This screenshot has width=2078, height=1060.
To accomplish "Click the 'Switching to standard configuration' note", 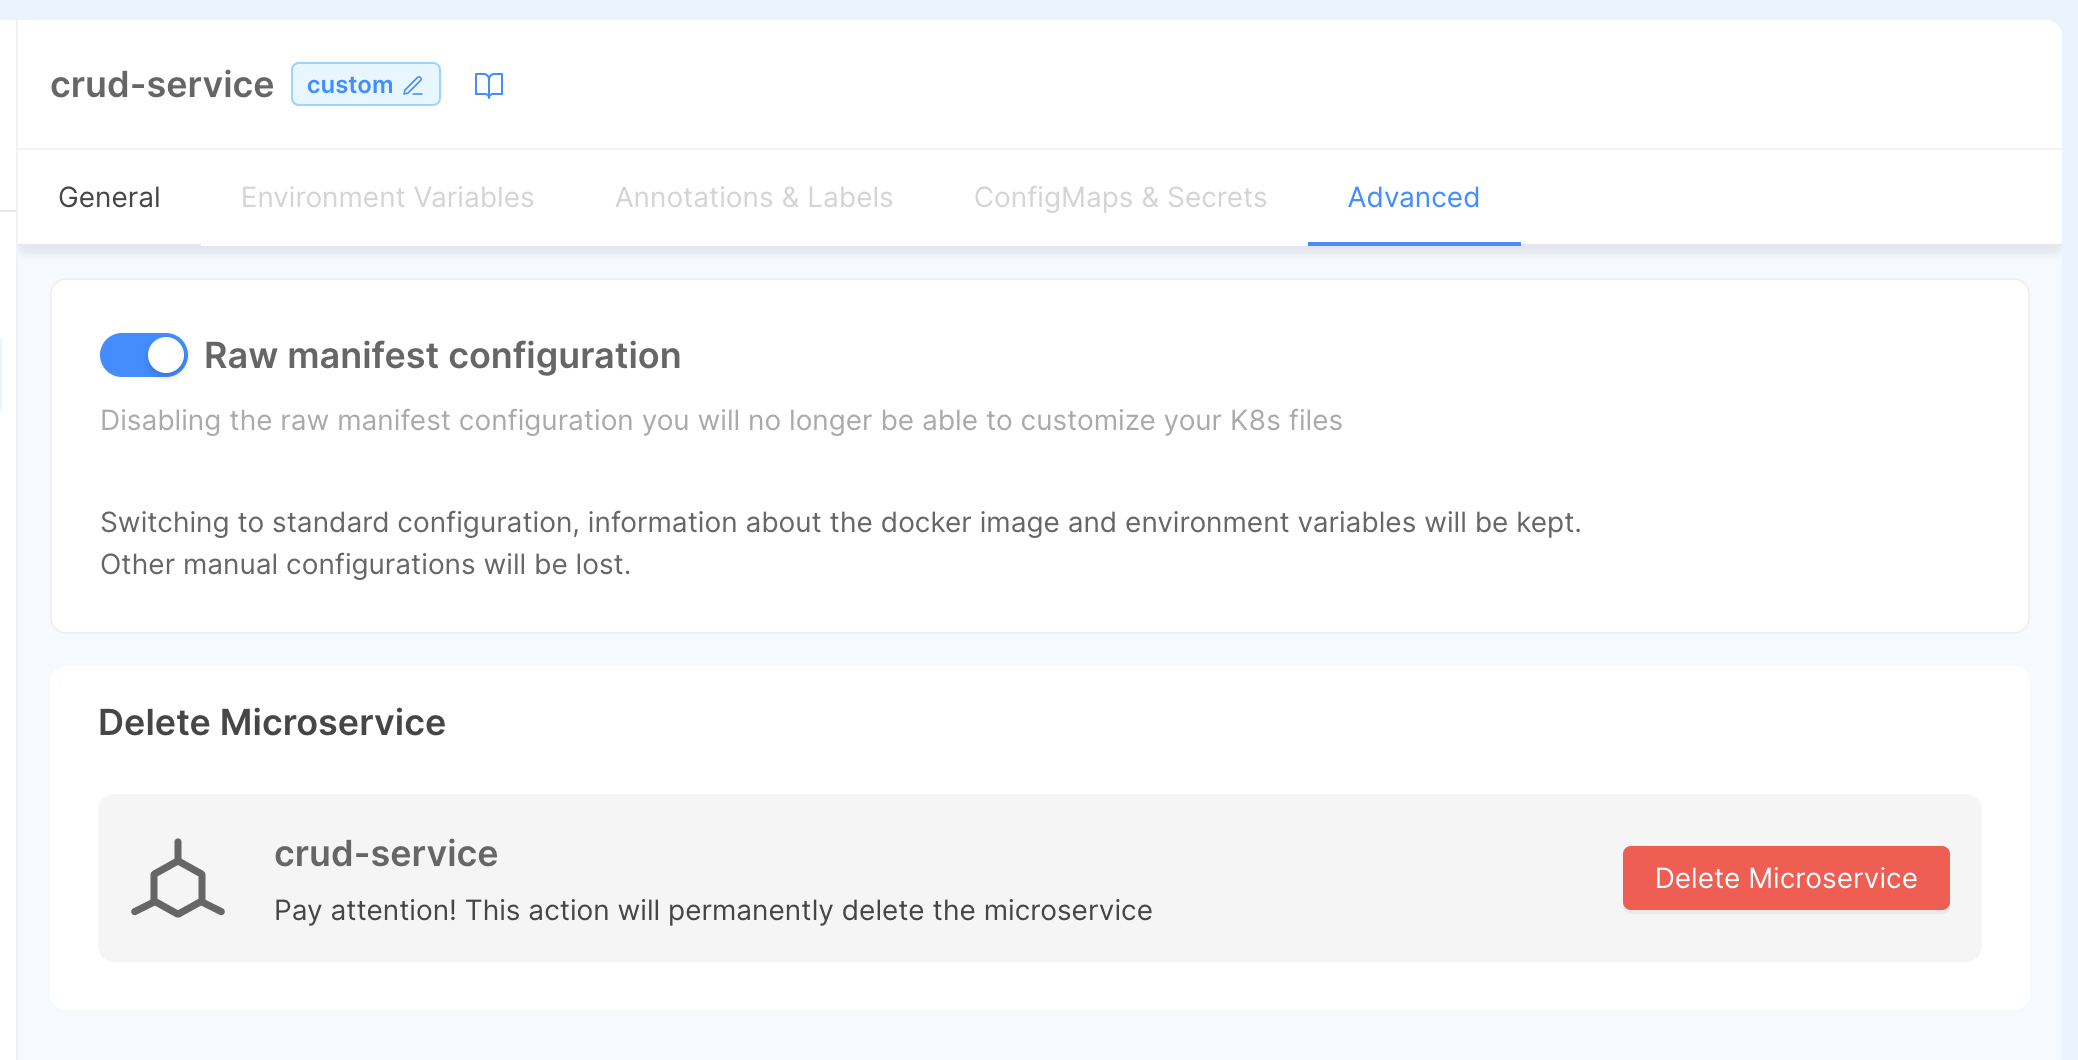I will pos(840,522).
